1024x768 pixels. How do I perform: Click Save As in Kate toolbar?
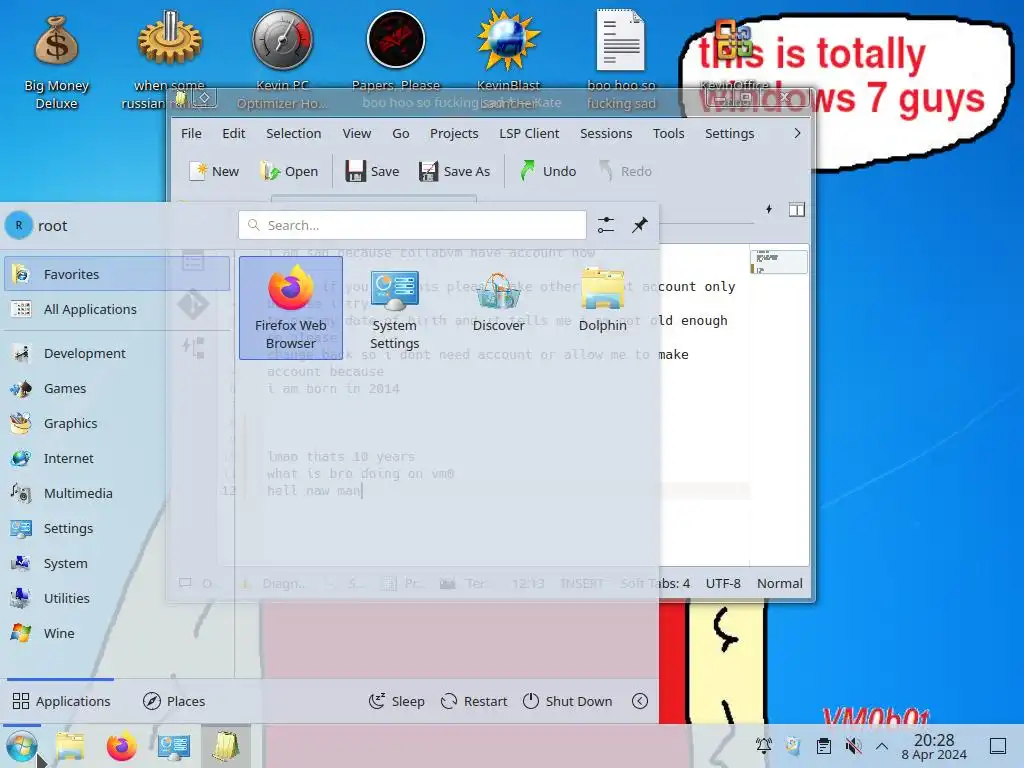pyautogui.click(x=455, y=171)
